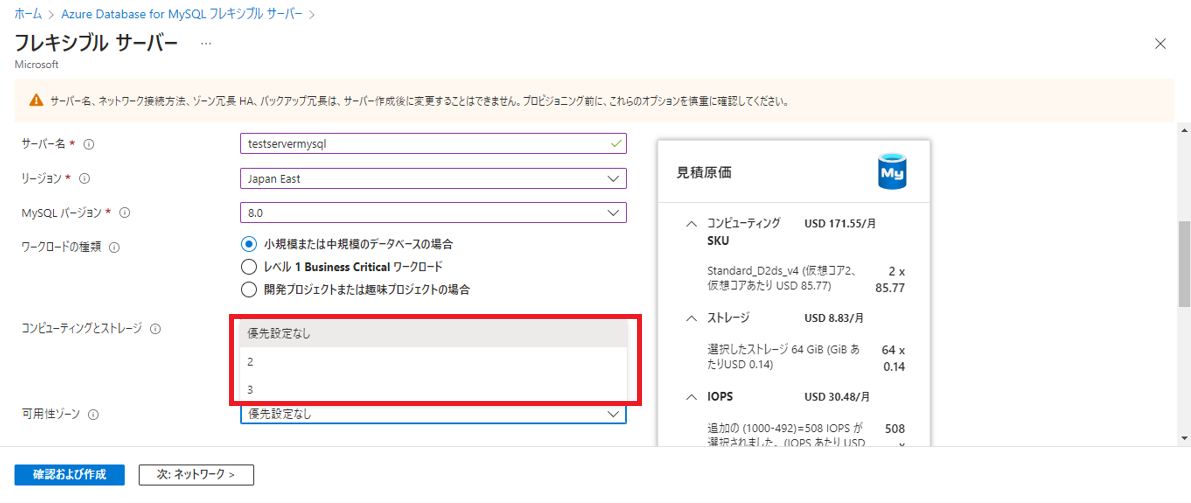Click the page vertical scrollbar thumb

pos(1183,264)
